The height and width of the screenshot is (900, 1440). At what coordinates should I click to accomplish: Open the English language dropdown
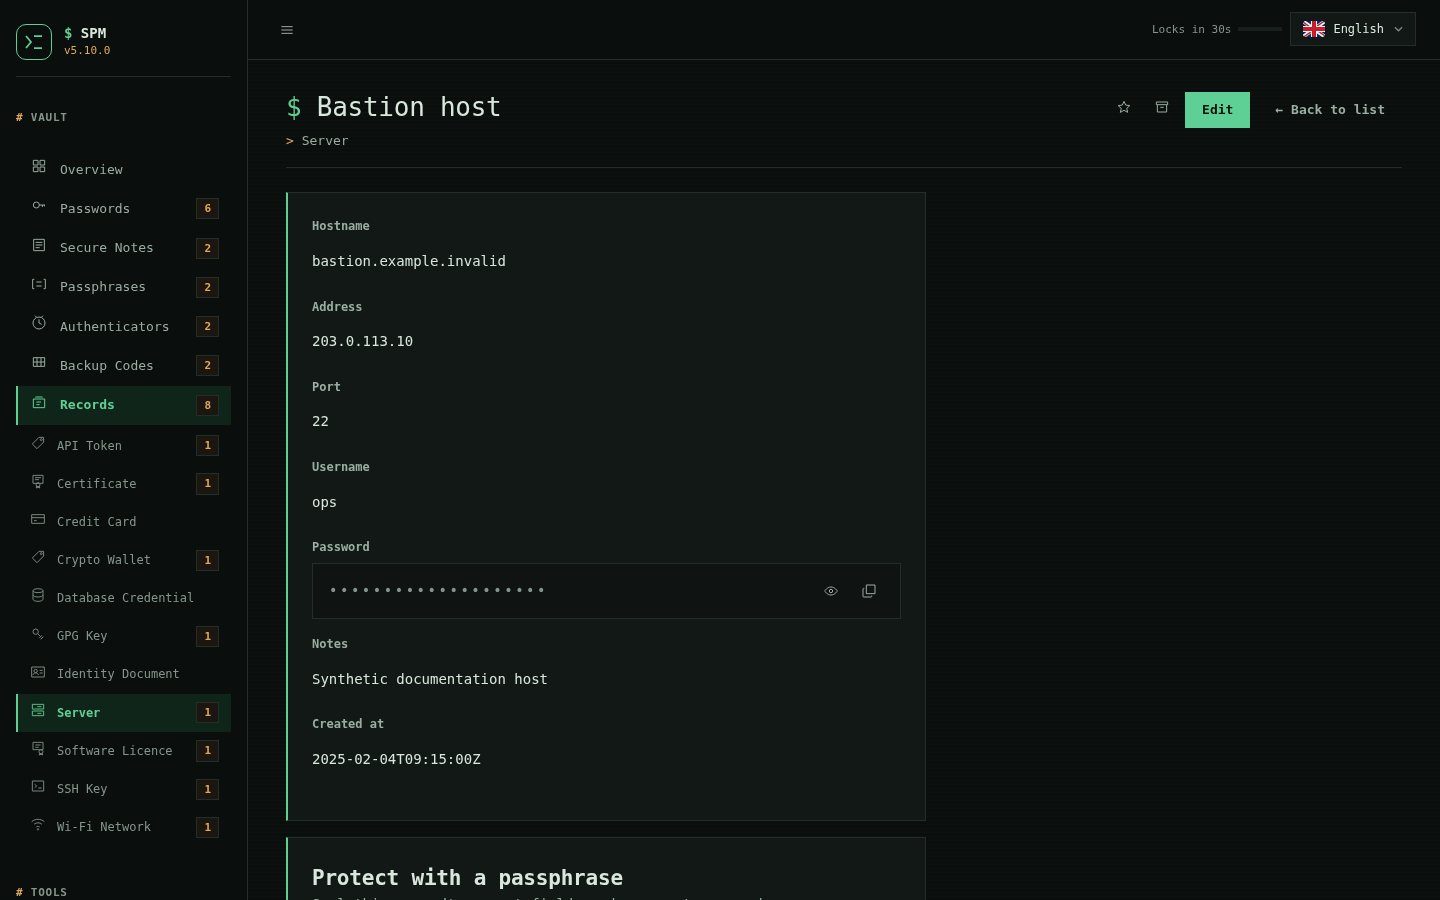1353,29
